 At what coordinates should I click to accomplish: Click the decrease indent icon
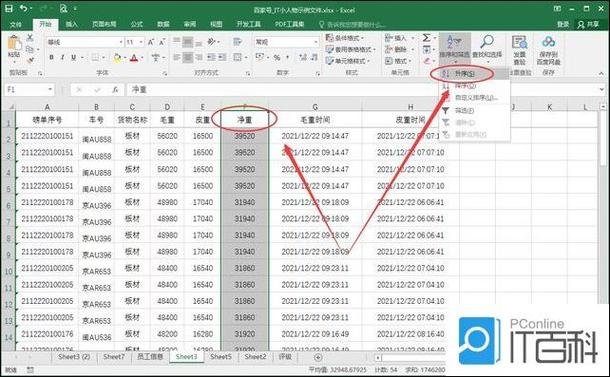click(x=211, y=58)
